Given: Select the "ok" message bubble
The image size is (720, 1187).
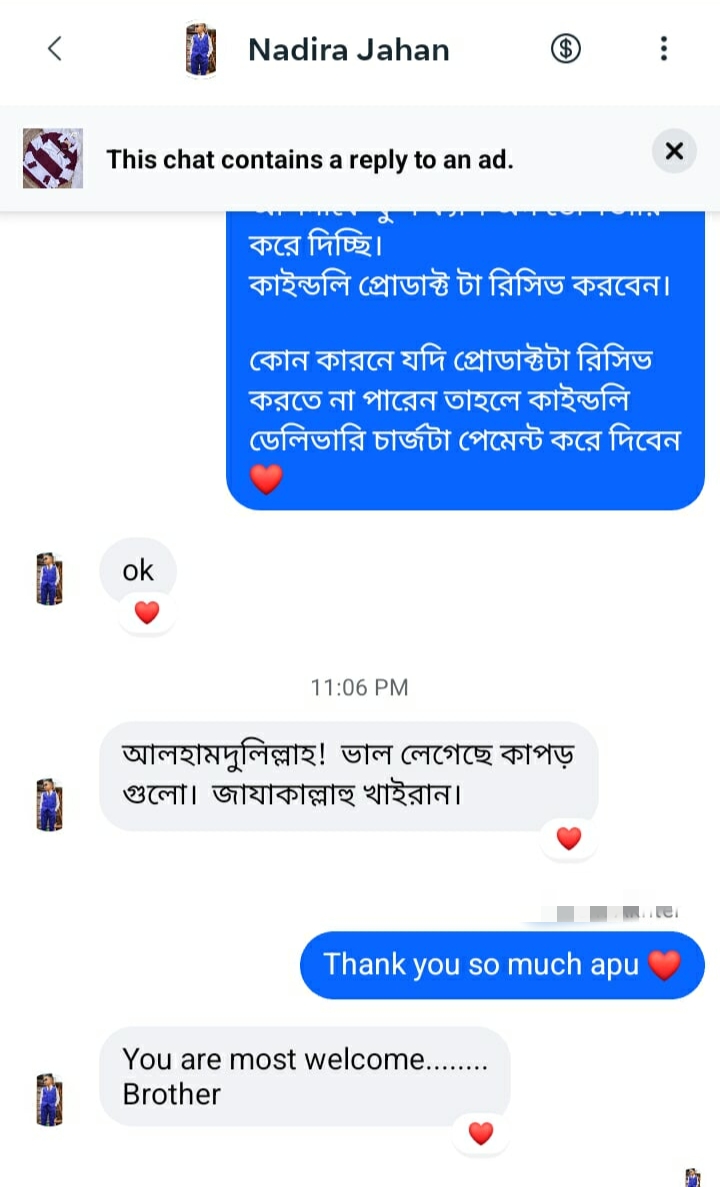Looking at the screenshot, I should click(138, 571).
